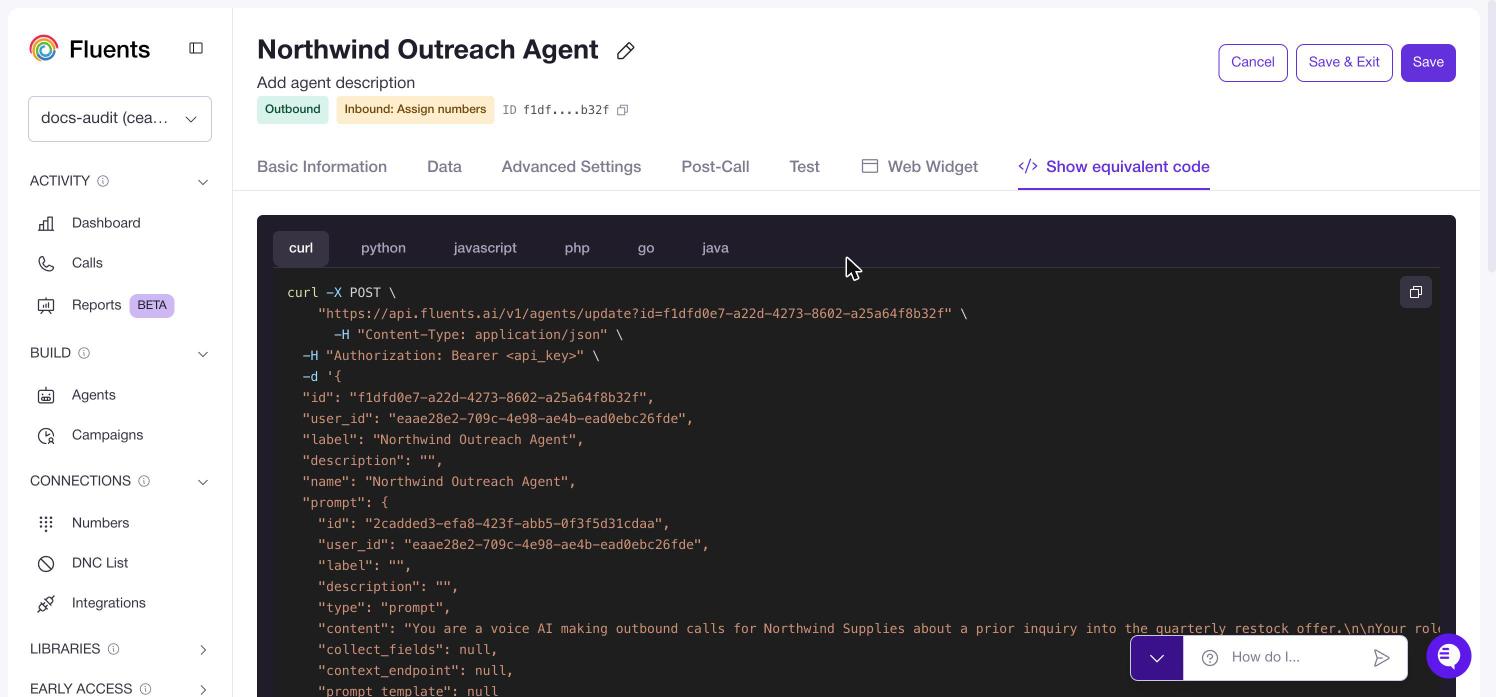
Task: Click the Web Widget window icon
Action: 870,166
